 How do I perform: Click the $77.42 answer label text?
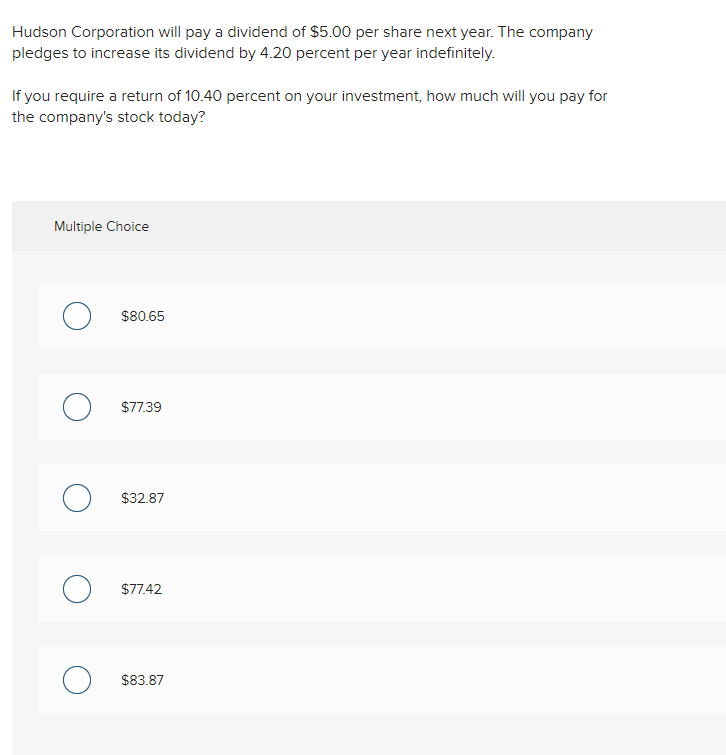(x=141, y=589)
